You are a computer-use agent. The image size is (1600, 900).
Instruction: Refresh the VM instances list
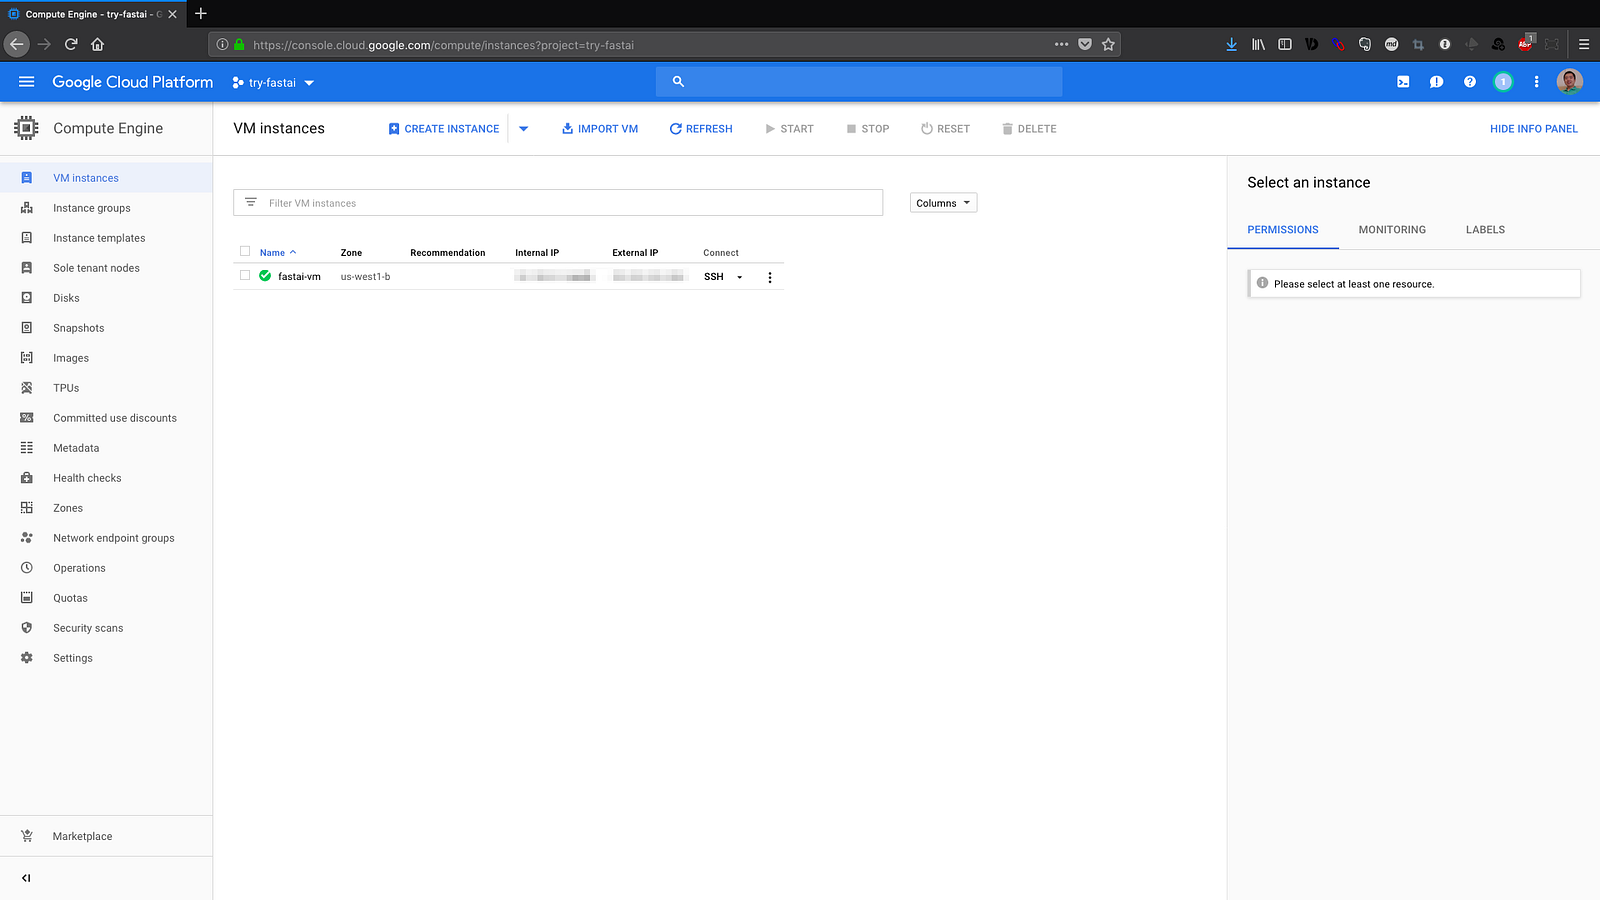[x=701, y=129]
